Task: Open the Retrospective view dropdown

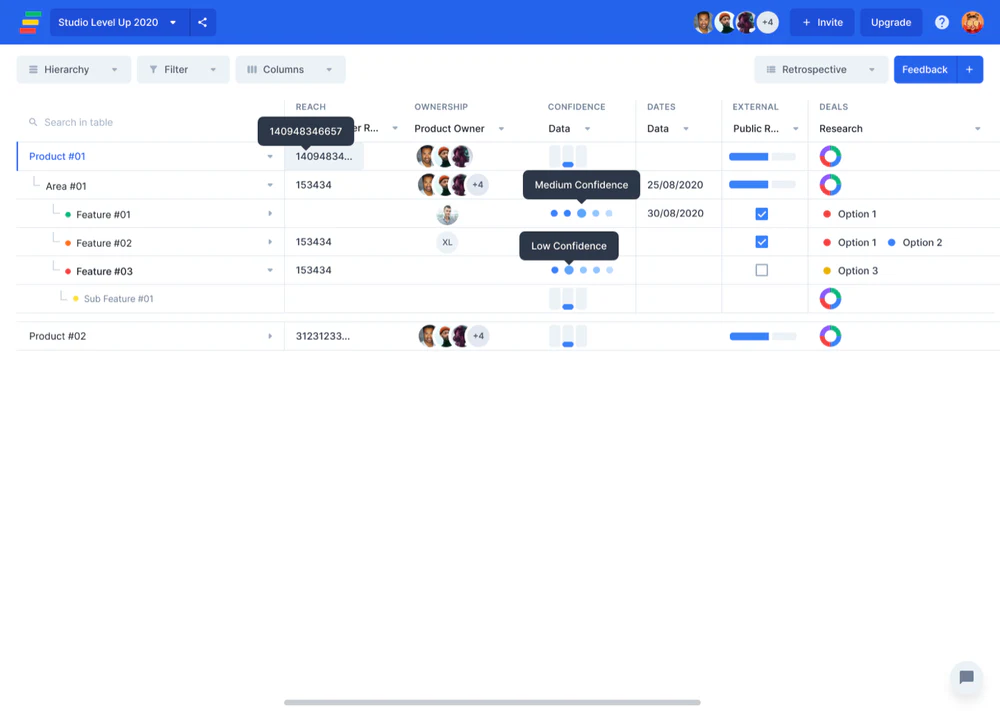Action: click(x=821, y=70)
